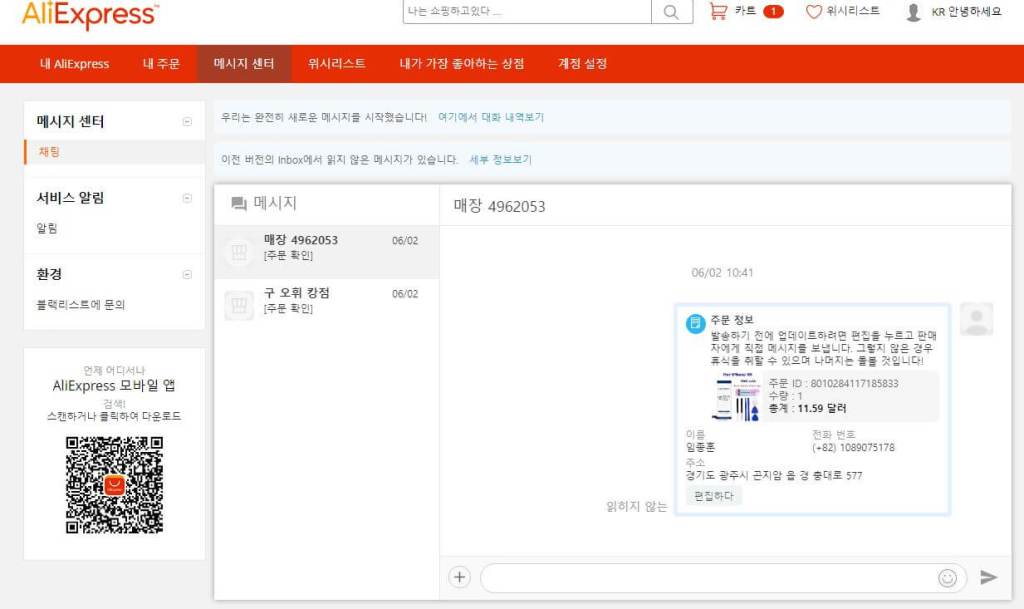Click the QR code image
This screenshot has width=1024, height=609.
click(114, 485)
